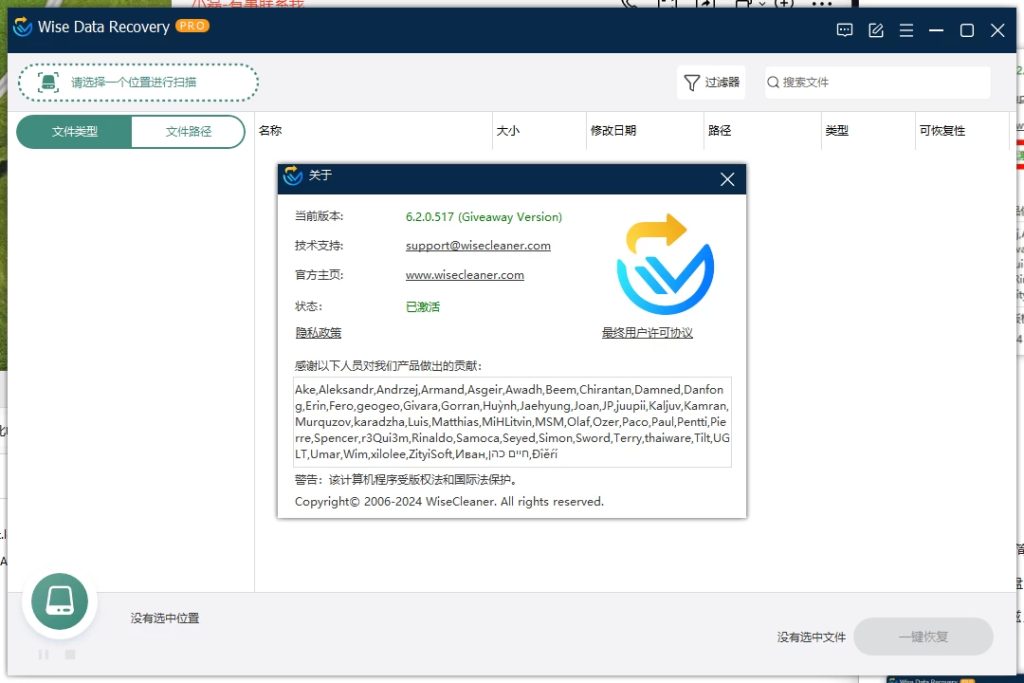Click the stop scan control

point(70,654)
